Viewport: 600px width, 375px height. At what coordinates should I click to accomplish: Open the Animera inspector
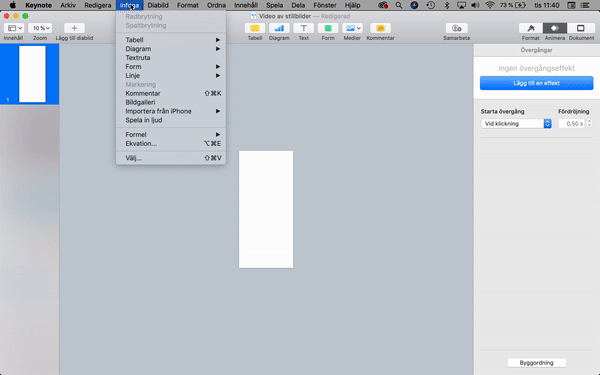tap(555, 28)
